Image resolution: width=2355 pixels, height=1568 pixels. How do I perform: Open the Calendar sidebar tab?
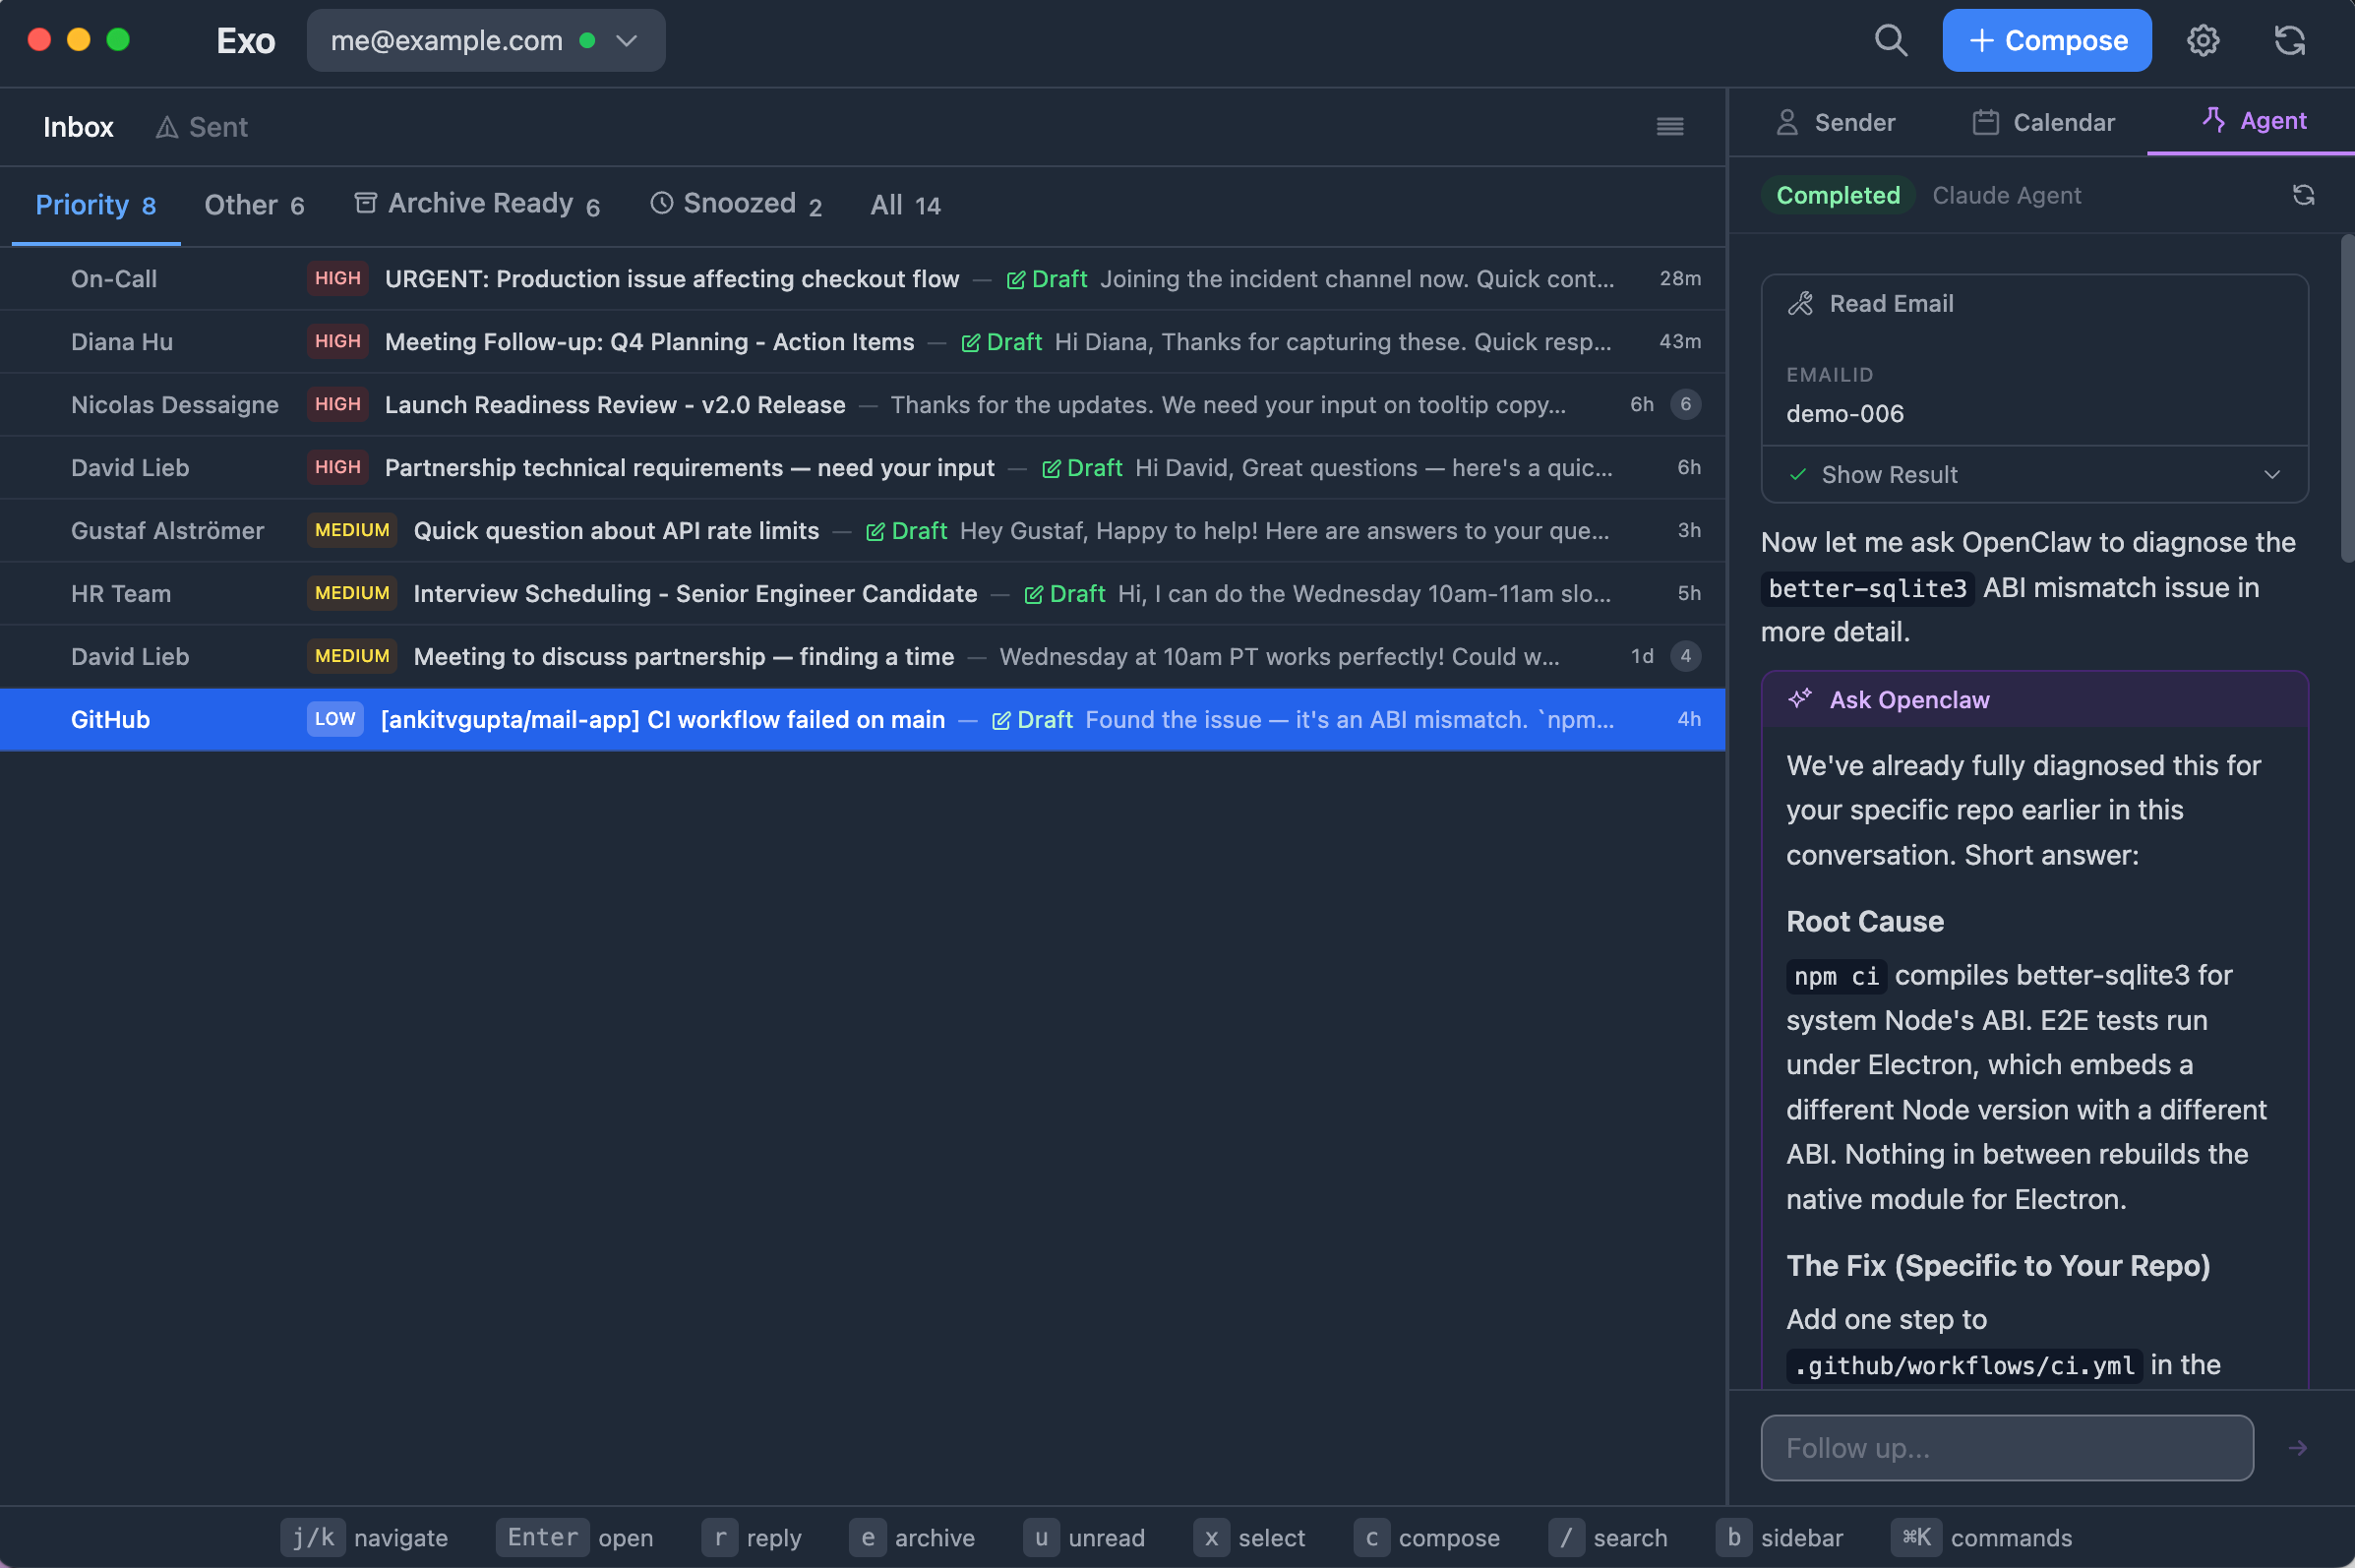[2043, 123]
